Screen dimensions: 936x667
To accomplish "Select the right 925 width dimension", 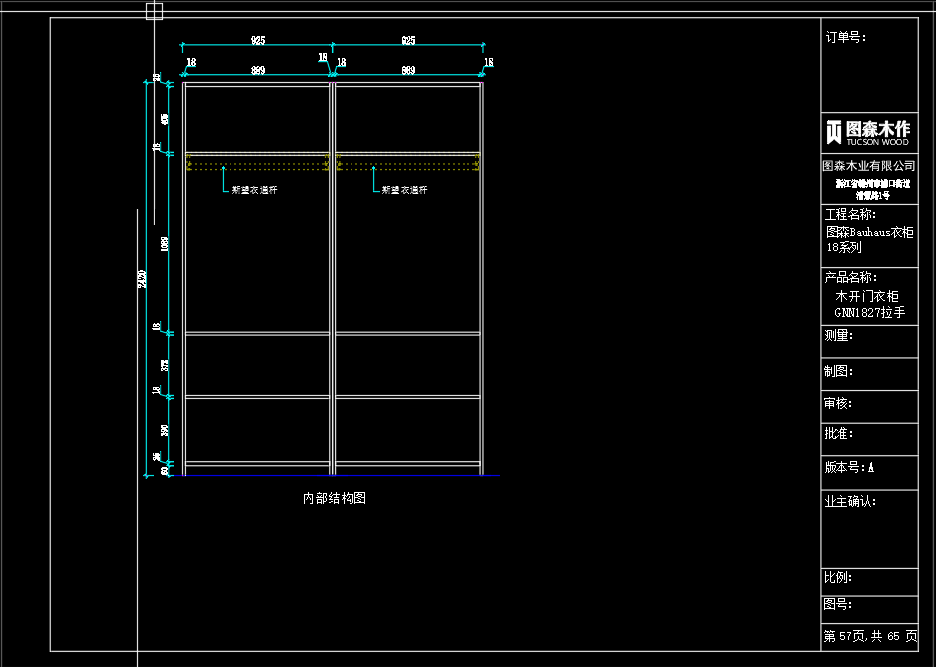I will coord(408,41).
